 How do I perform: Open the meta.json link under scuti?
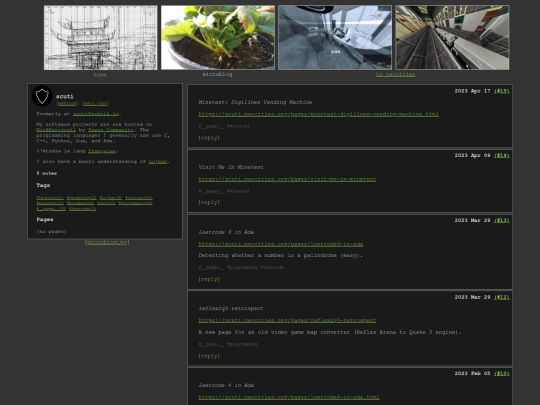(95, 103)
